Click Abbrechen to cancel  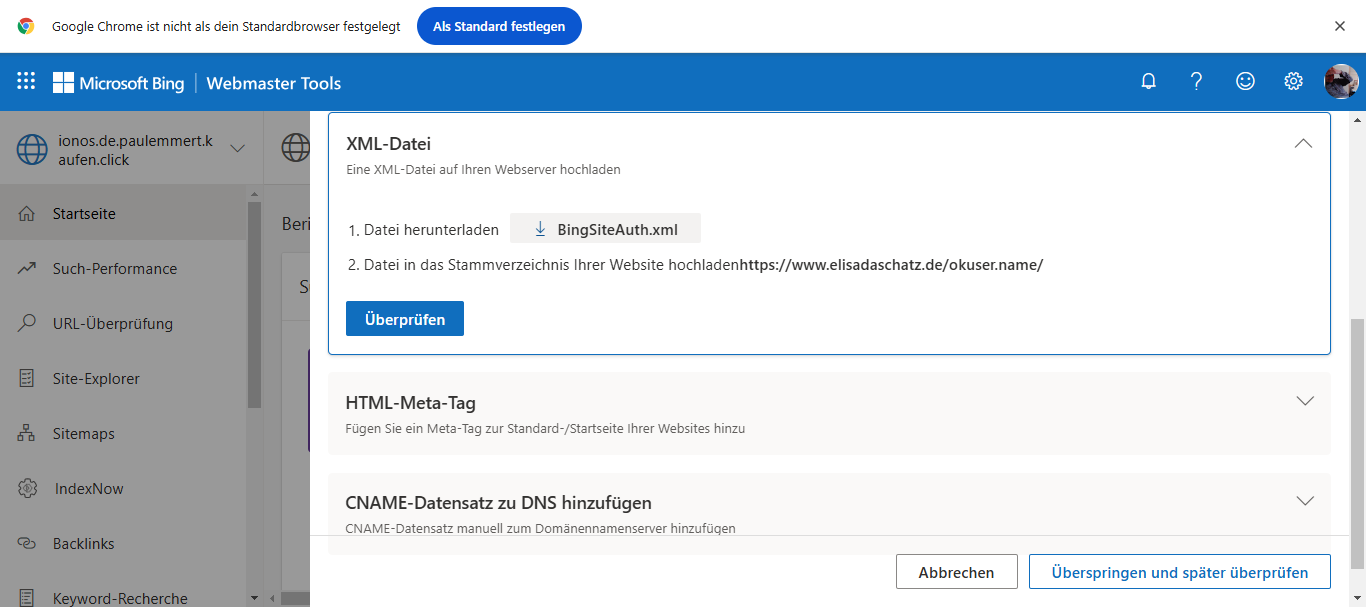tap(956, 572)
